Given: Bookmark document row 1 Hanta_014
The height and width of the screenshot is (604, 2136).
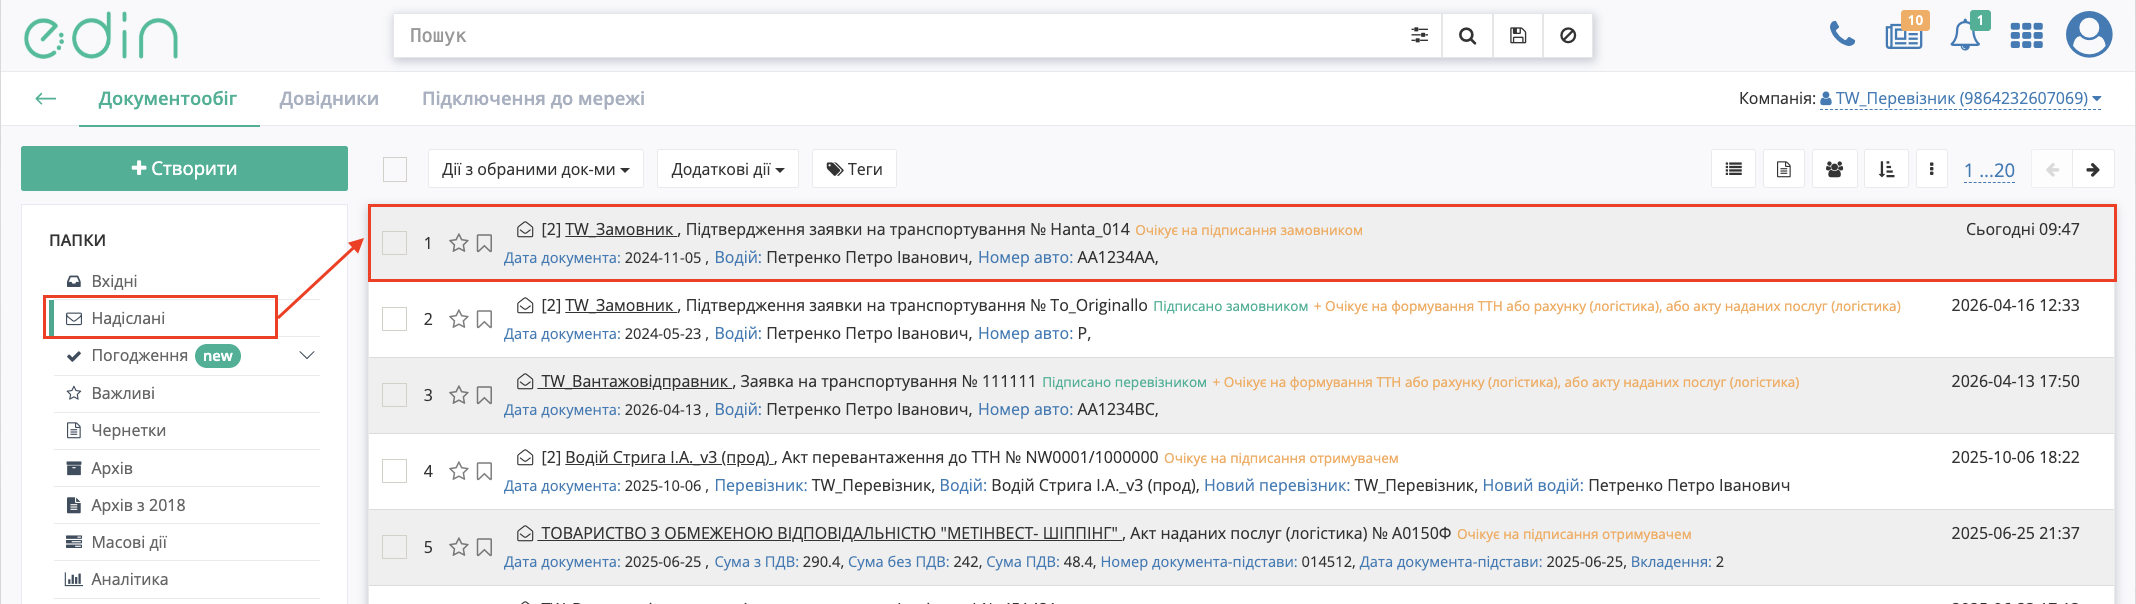Looking at the screenshot, I should tap(485, 243).
